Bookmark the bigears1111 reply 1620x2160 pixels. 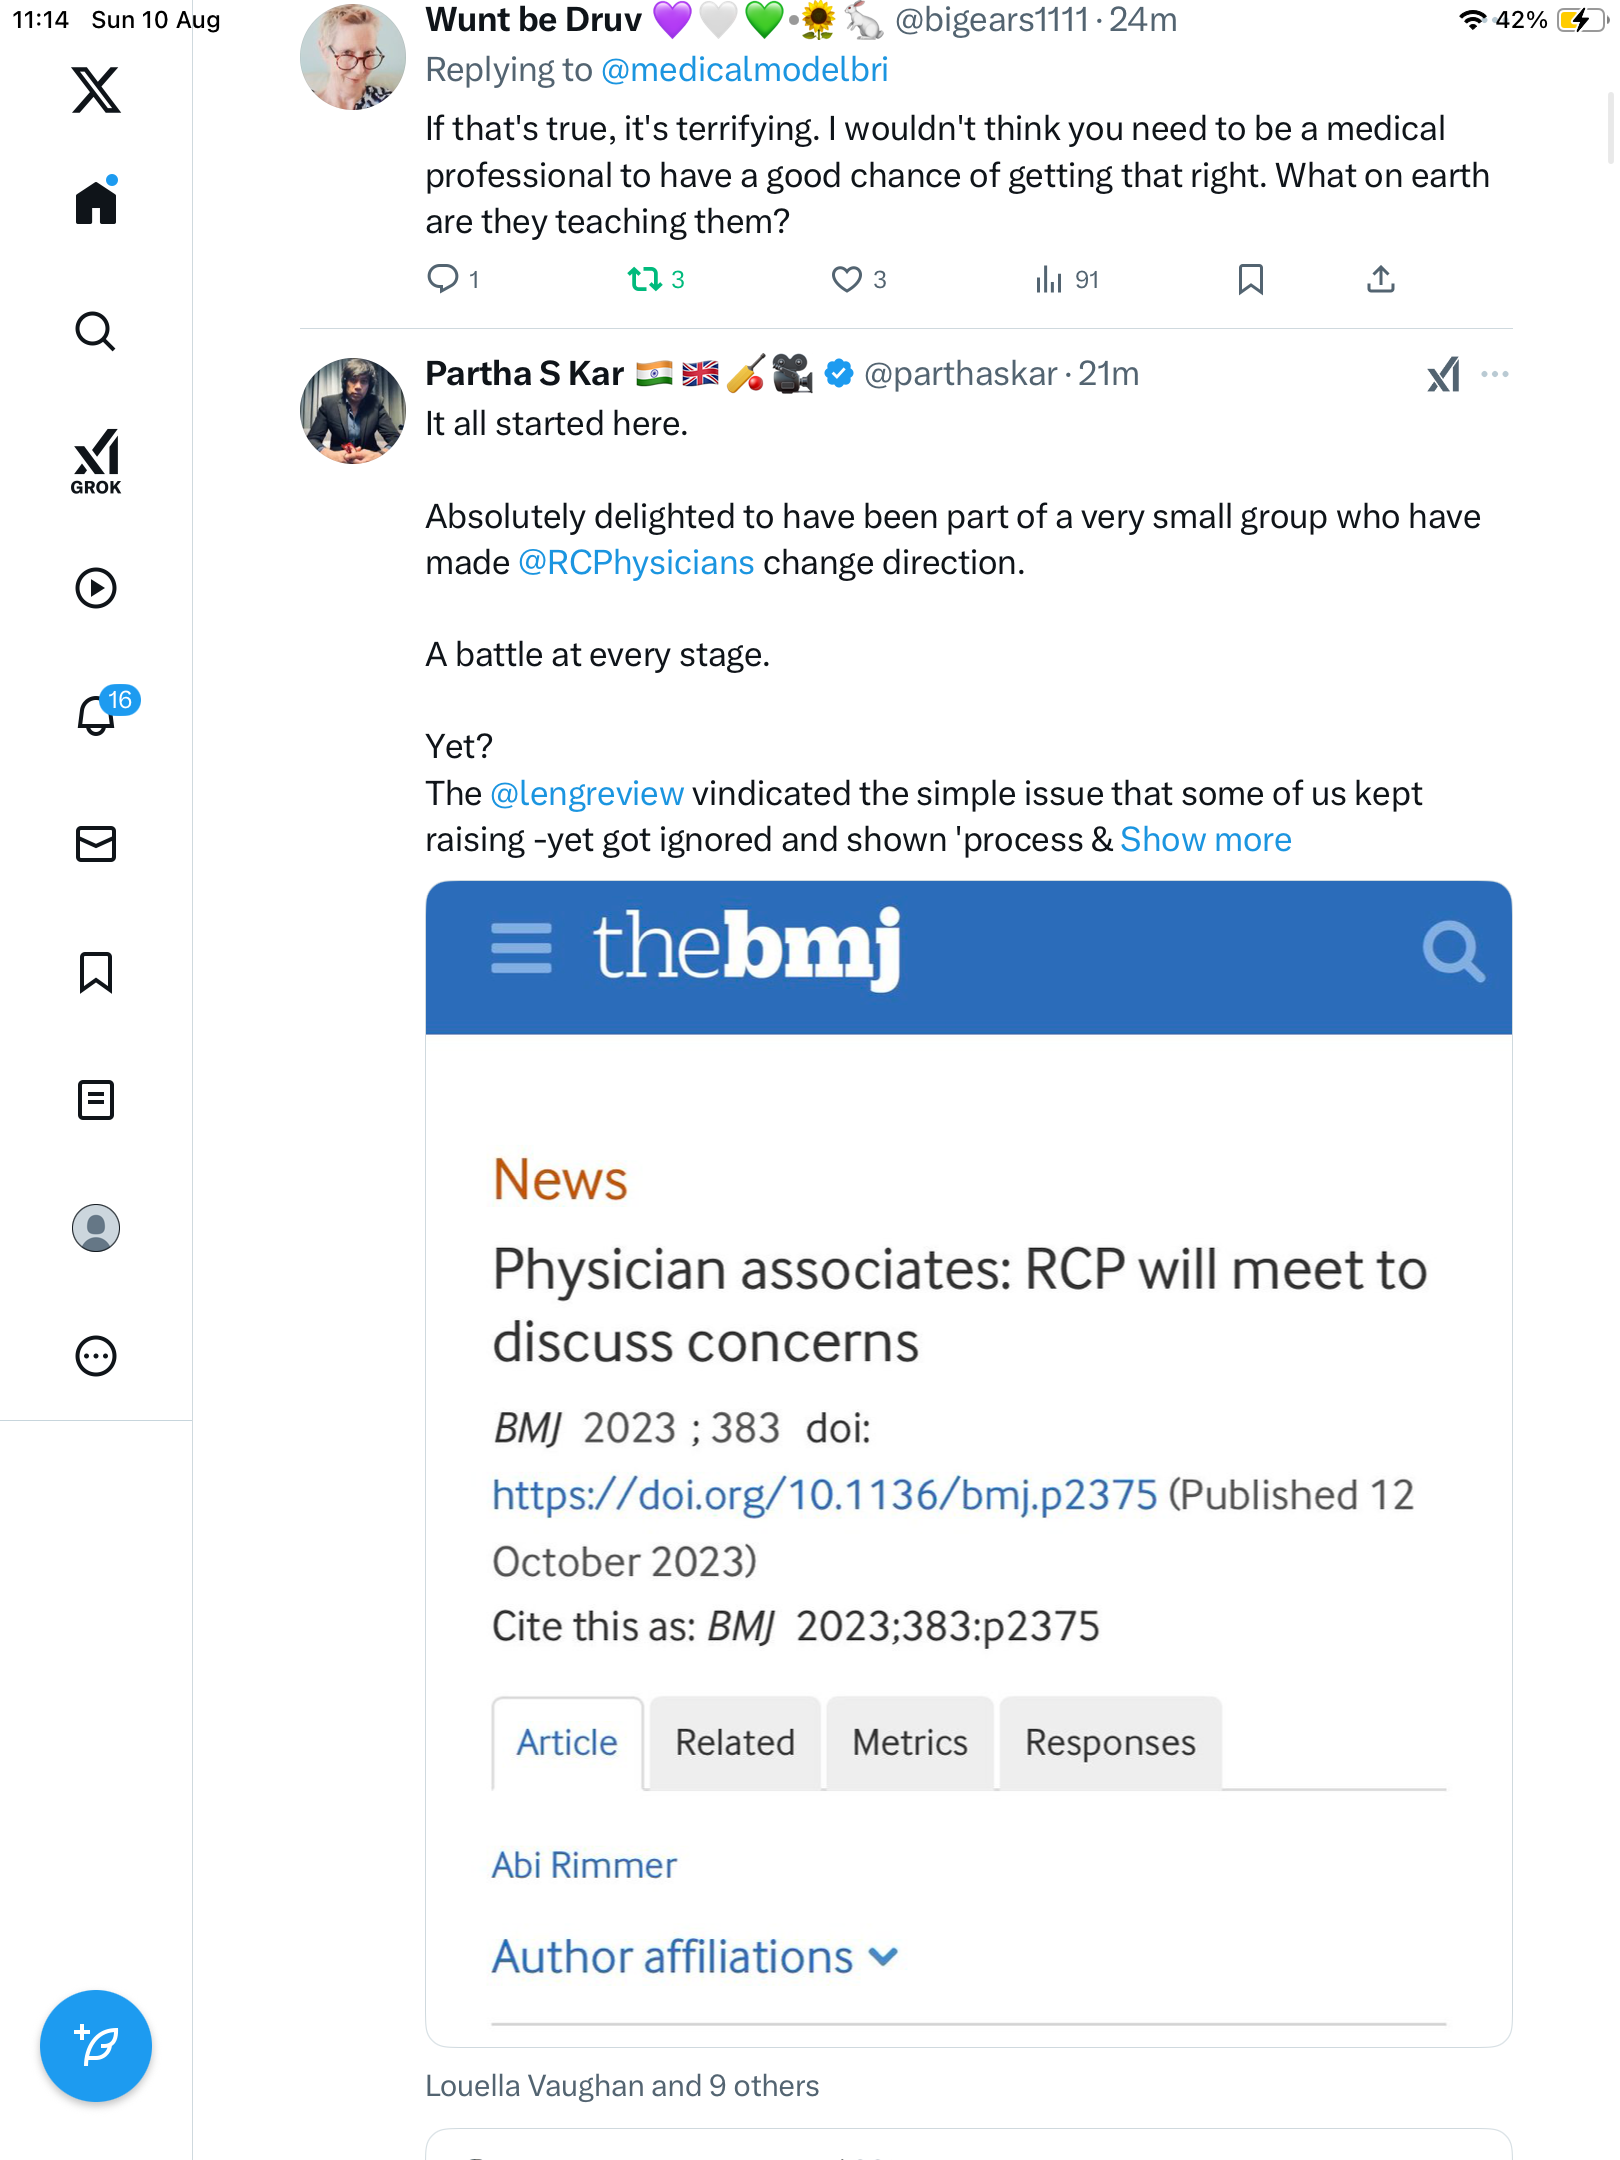pyautogui.click(x=1250, y=279)
